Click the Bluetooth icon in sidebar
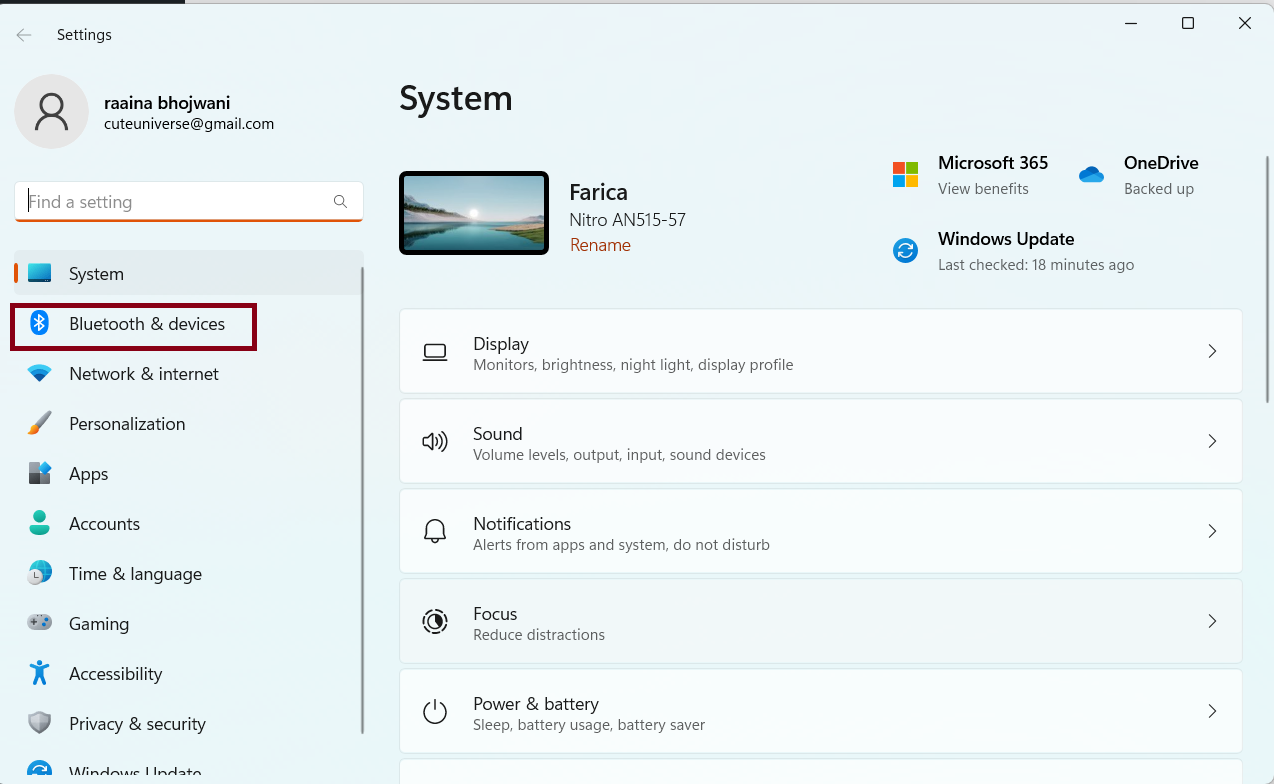The height and width of the screenshot is (784, 1274). point(40,323)
